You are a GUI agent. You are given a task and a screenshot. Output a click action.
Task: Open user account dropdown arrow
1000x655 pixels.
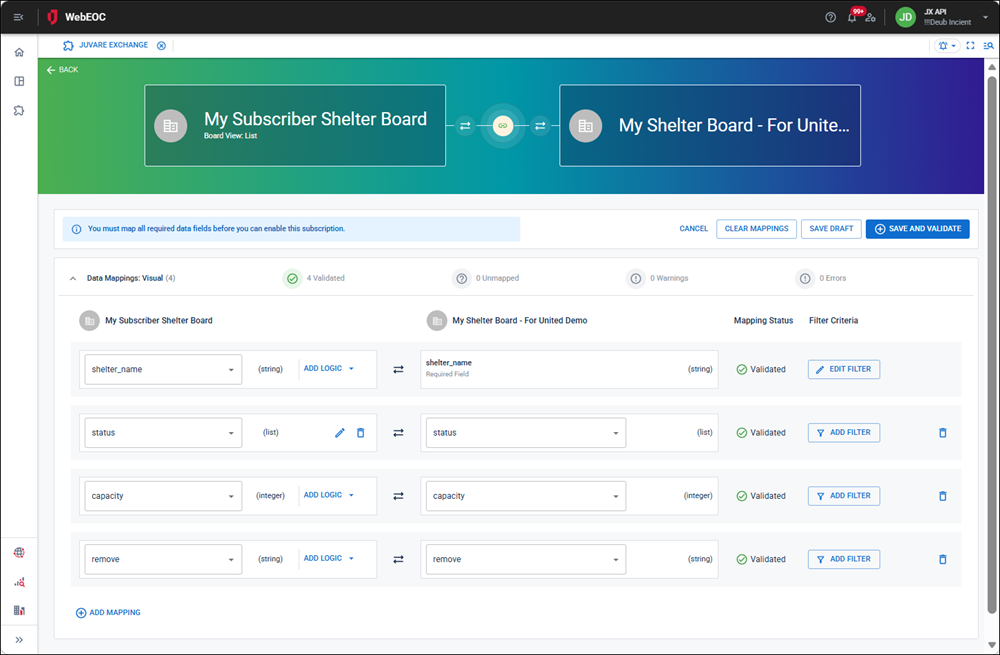[985, 18]
